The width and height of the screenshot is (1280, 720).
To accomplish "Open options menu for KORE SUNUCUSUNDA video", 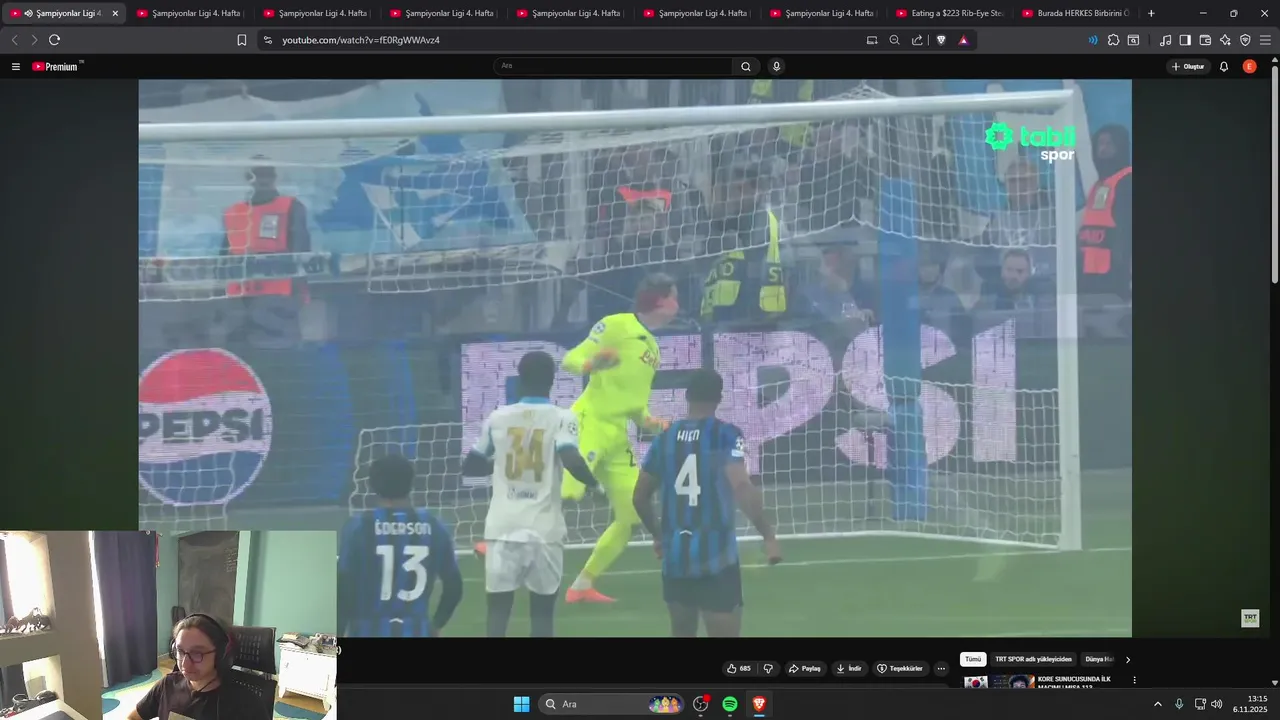I will coord(1134,680).
